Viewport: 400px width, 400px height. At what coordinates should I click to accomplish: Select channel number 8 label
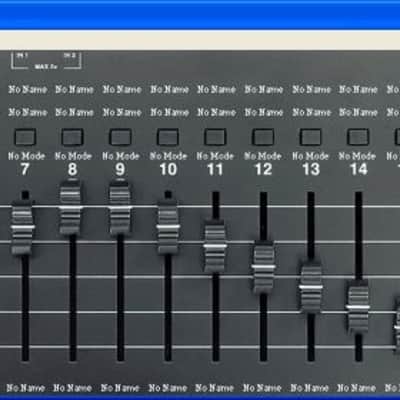72,169
